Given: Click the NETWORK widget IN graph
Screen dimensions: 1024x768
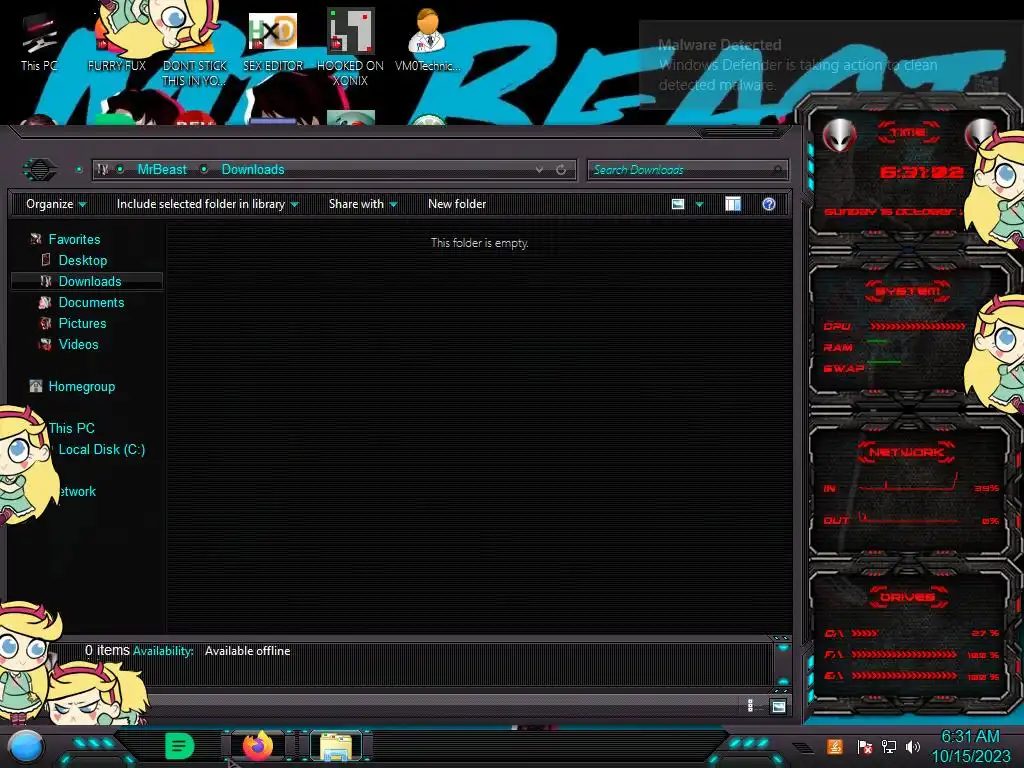Looking at the screenshot, I should pyautogui.click(x=908, y=482).
